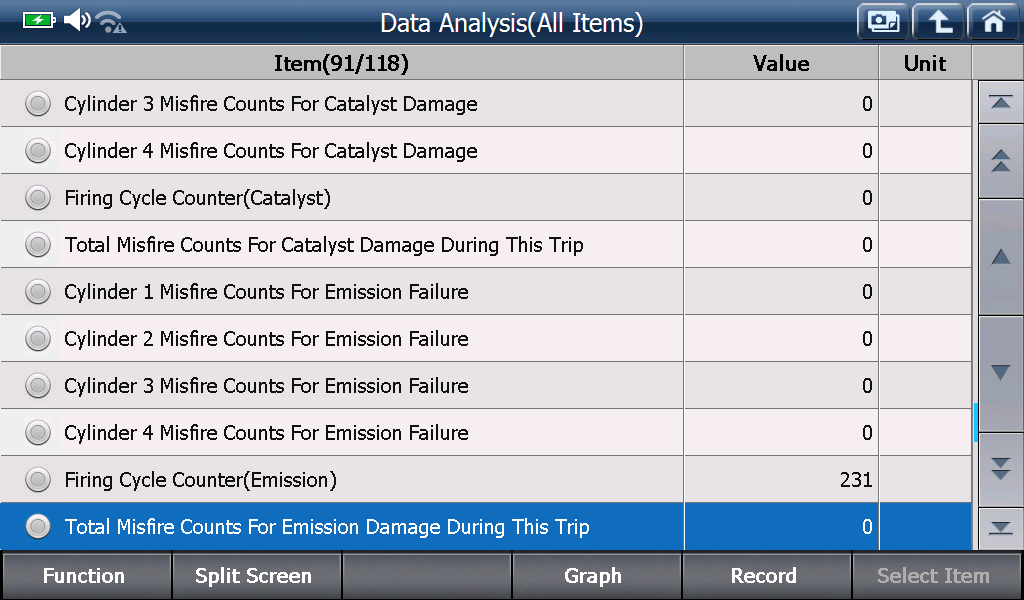Screen dimensions: 1024x600
Task: Go back using the up-arrow icon
Action: point(938,22)
